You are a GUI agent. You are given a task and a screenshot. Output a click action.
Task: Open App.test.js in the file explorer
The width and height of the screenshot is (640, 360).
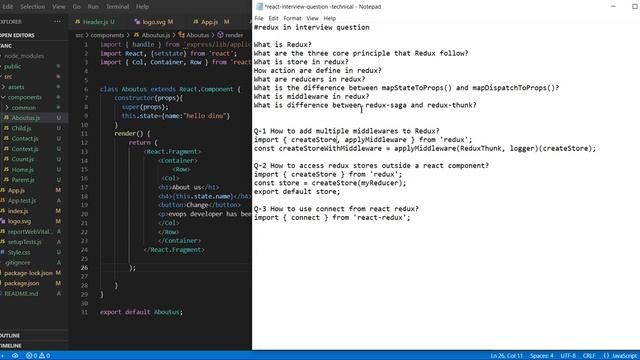21,201
